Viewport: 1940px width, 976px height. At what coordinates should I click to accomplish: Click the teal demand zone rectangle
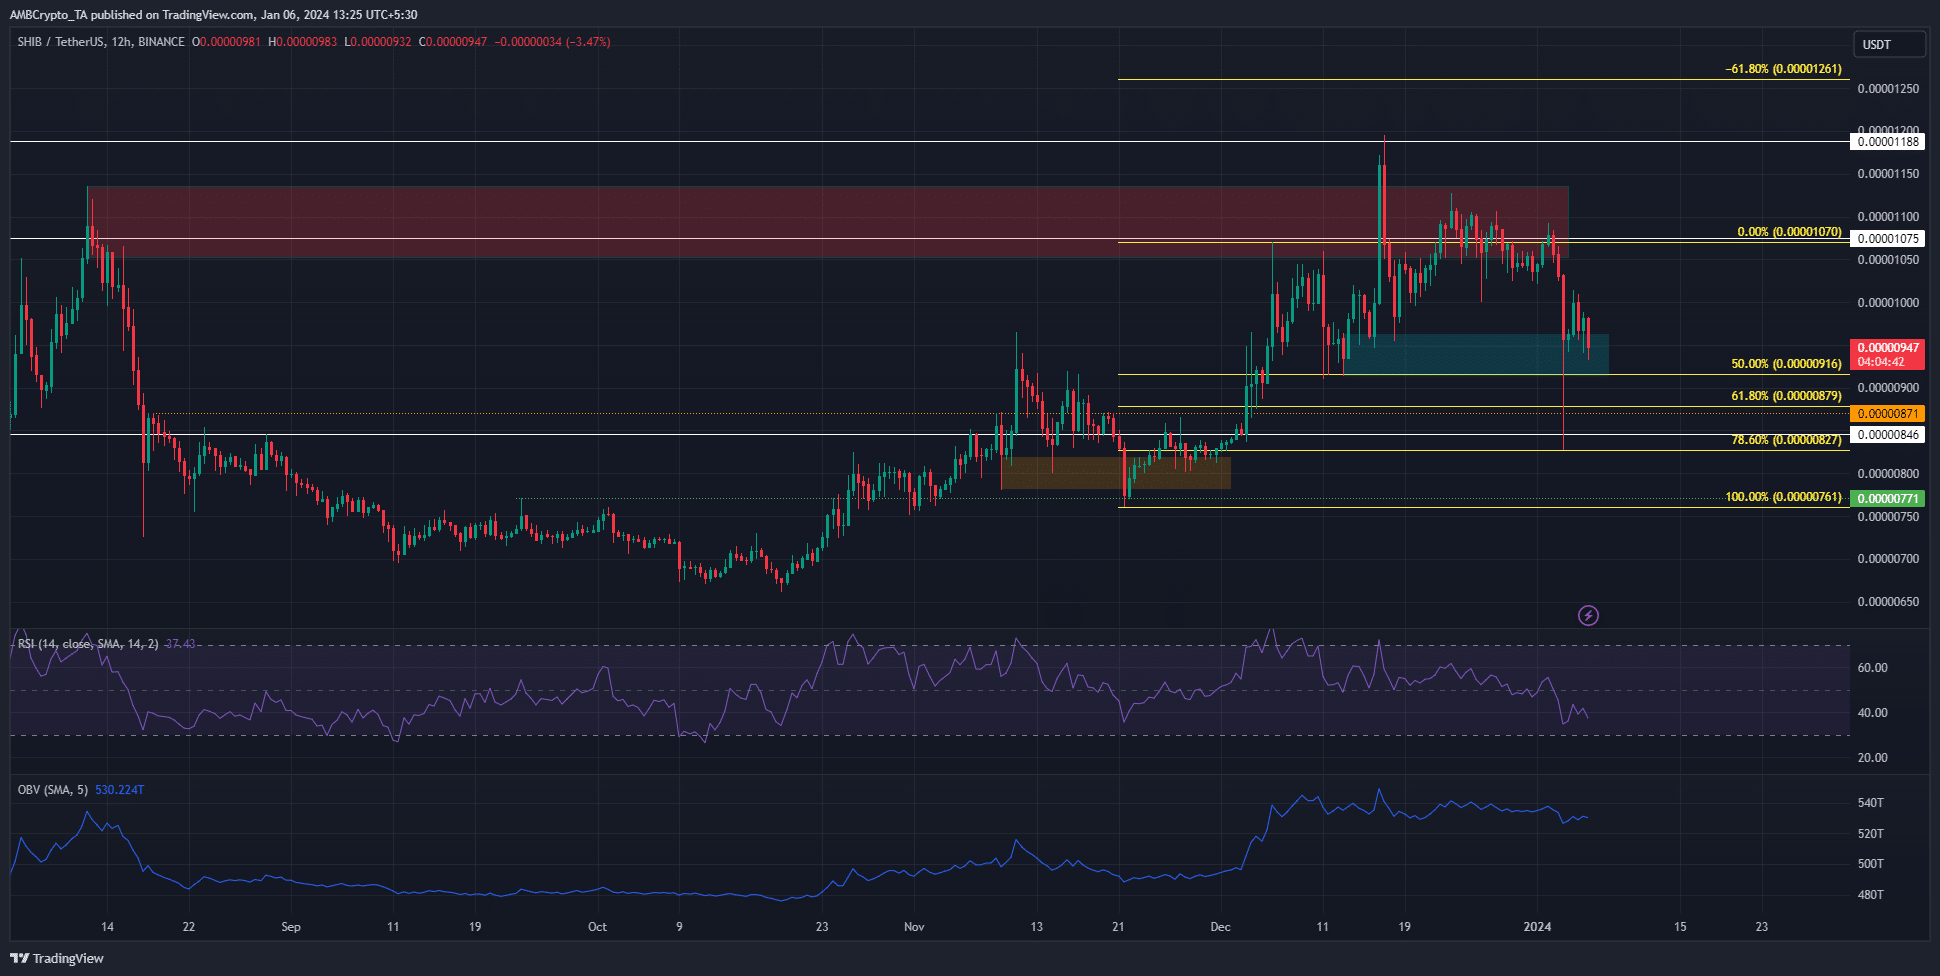[1475, 354]
